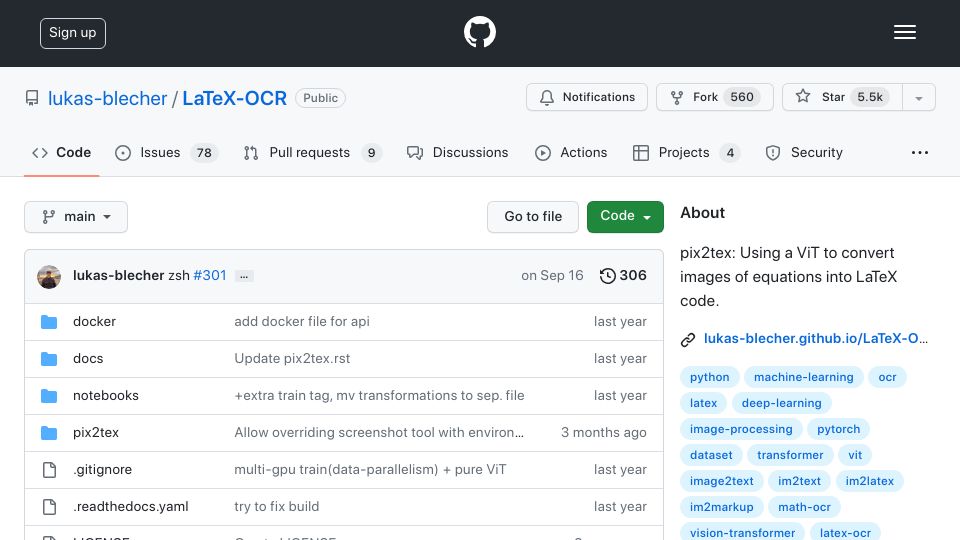
Task: Click the docker folder icon
Action: [49, 322]
